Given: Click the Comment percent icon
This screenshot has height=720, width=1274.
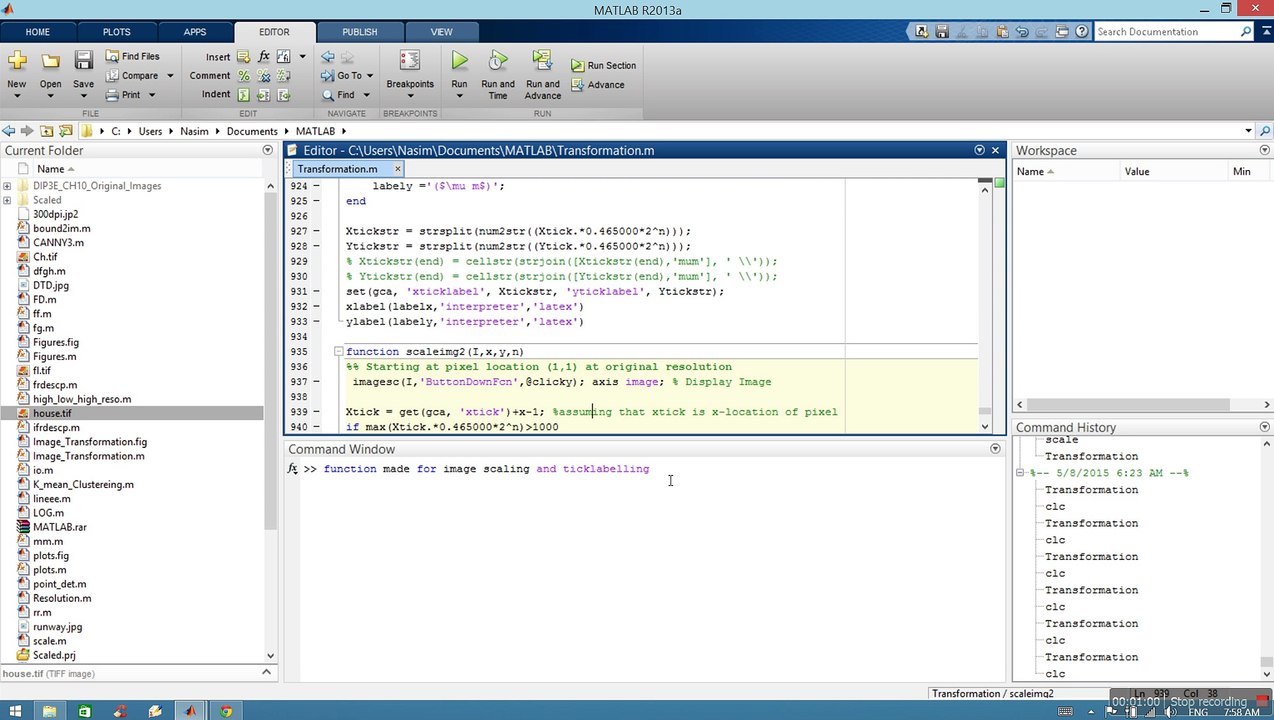Looking at the screenshot, I should coord(243,76).
